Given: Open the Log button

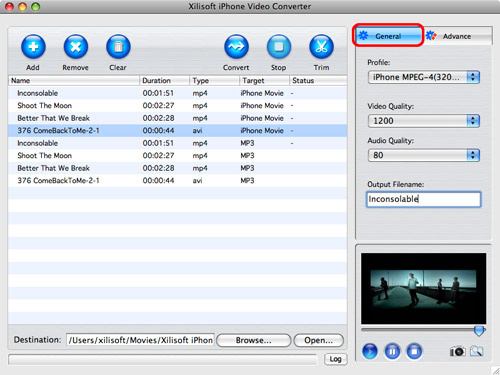Looking at the screenshot, I should (335, 359).
